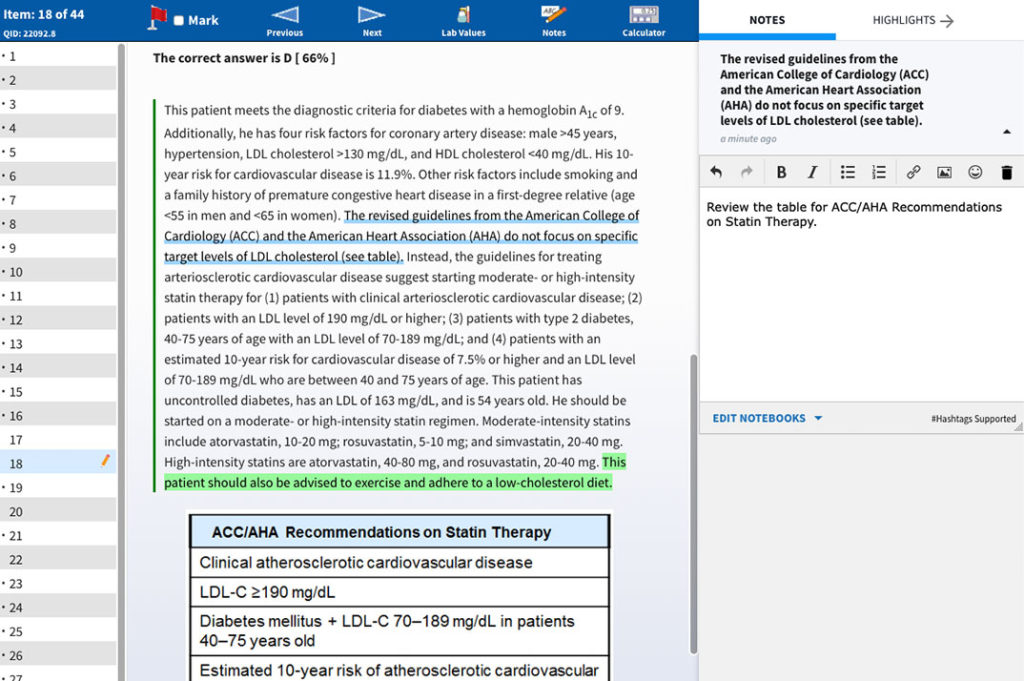Delete the note using the trash icon

pos(1006,171)
